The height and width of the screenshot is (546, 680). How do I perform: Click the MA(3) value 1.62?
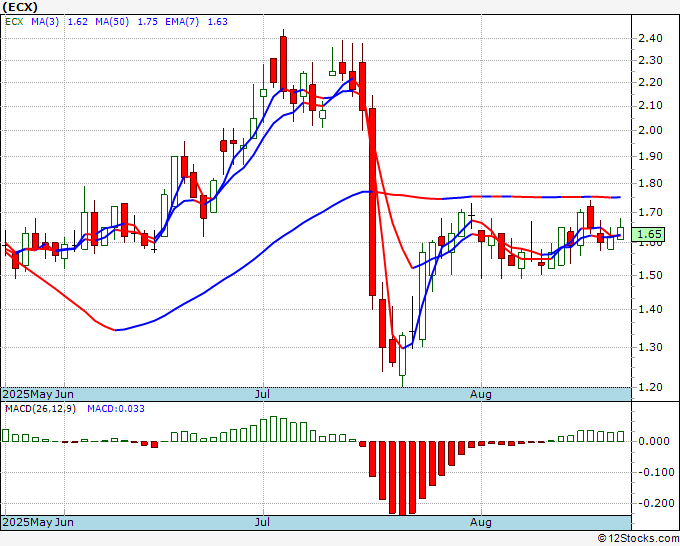tap(78, 22)
